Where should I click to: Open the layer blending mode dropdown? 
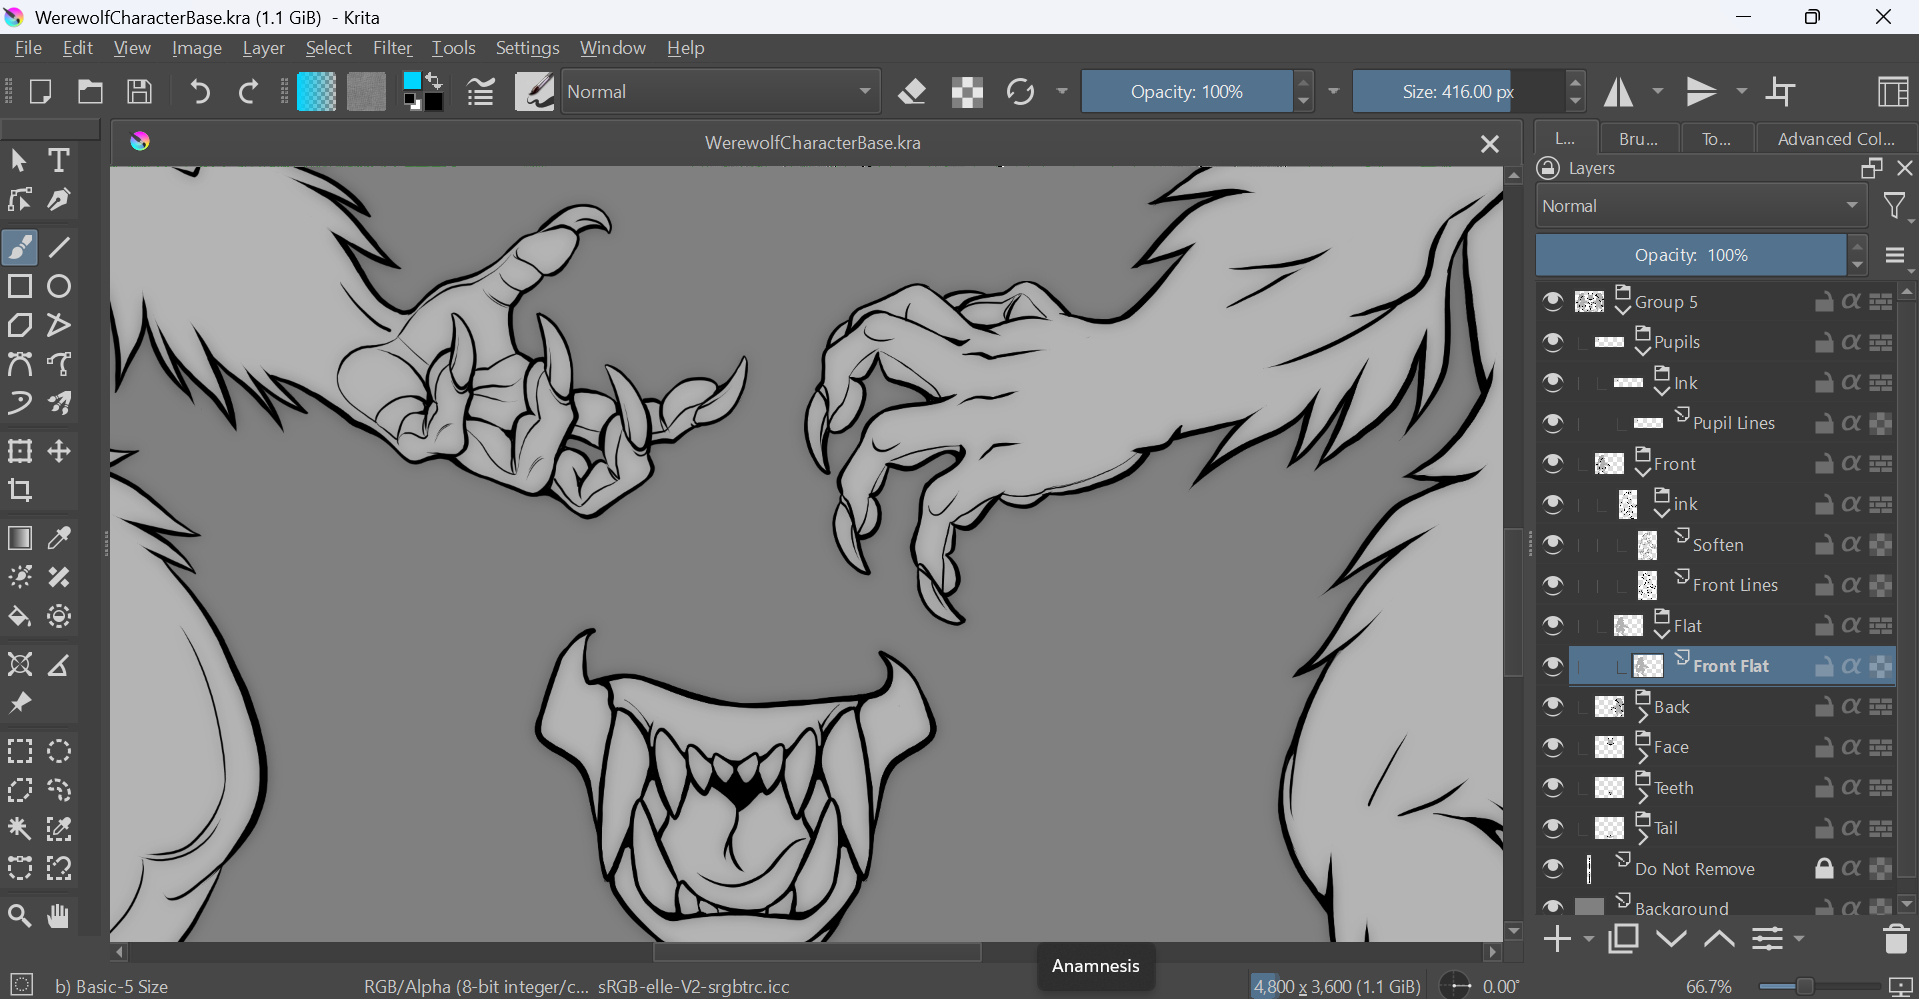pos(1700,206)
